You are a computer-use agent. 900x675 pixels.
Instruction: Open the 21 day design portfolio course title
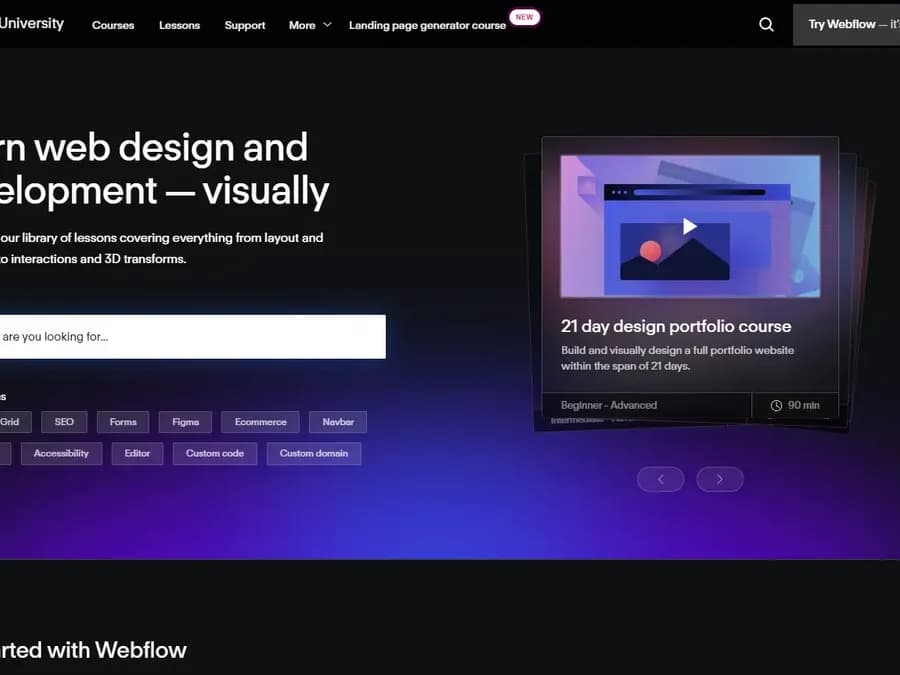coord(676,326)
